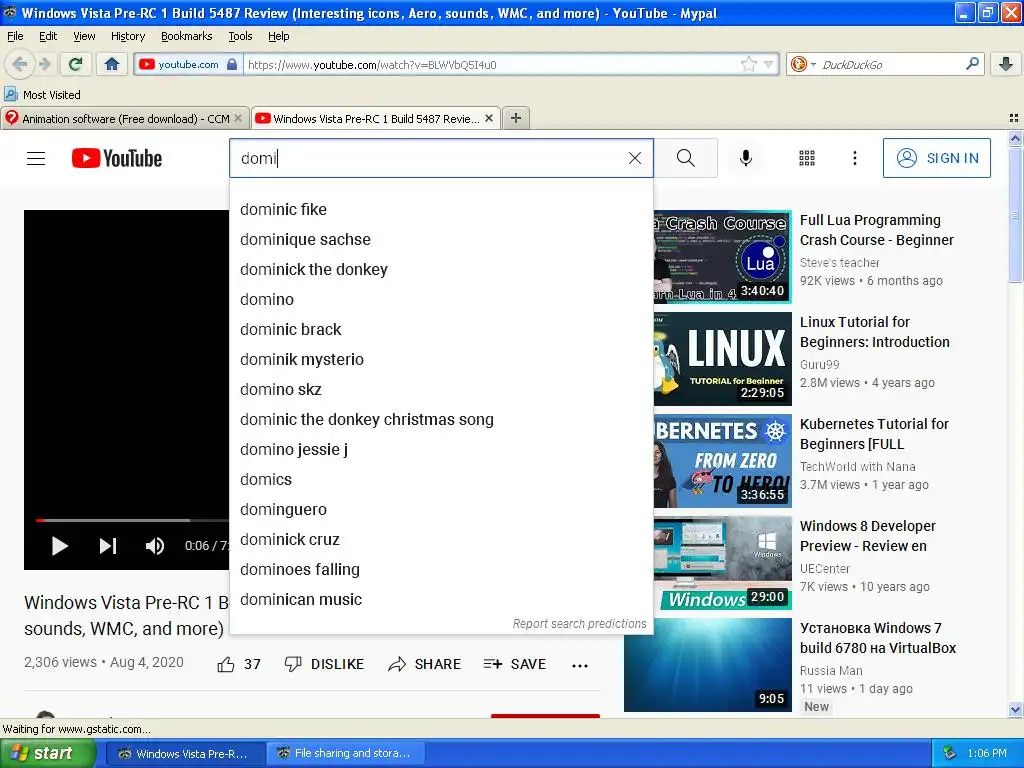Save video to playlist
This screenshot has height=768, width=1024.
(x=515, y=664)
